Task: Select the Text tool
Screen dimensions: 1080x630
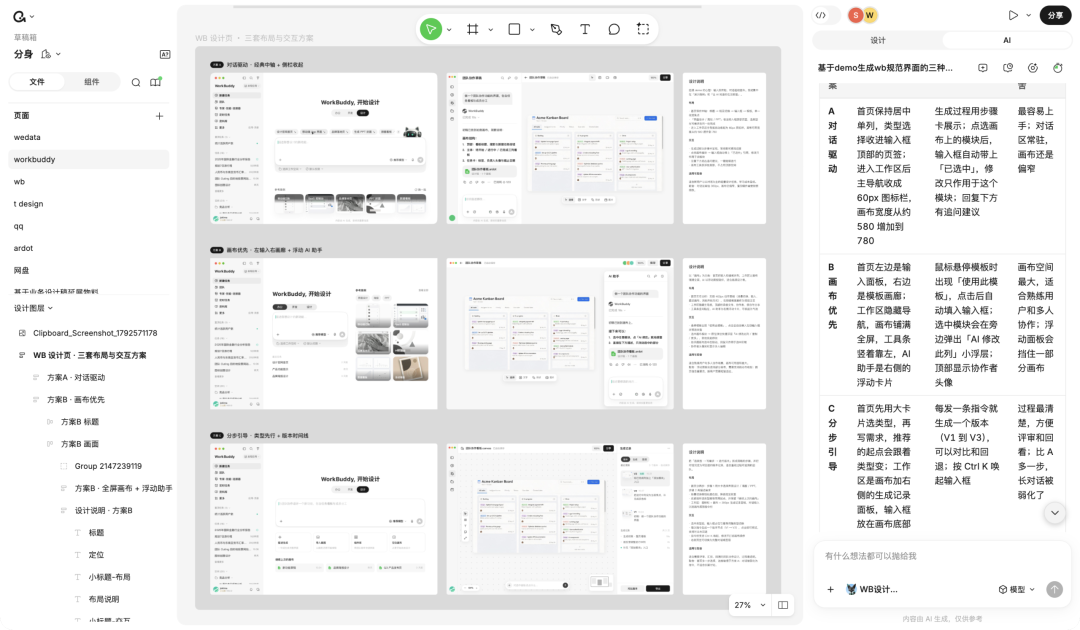Action: (585, 29)
